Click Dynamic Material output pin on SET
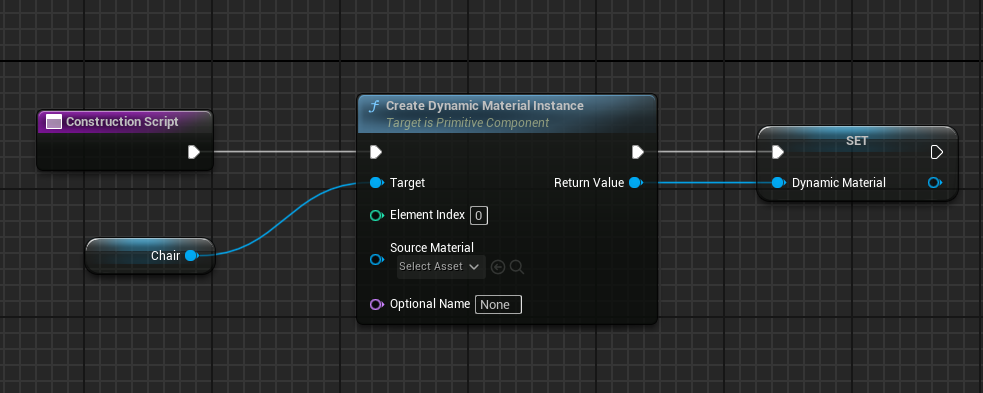The image size is (983, 393). (x=935, y=182)
